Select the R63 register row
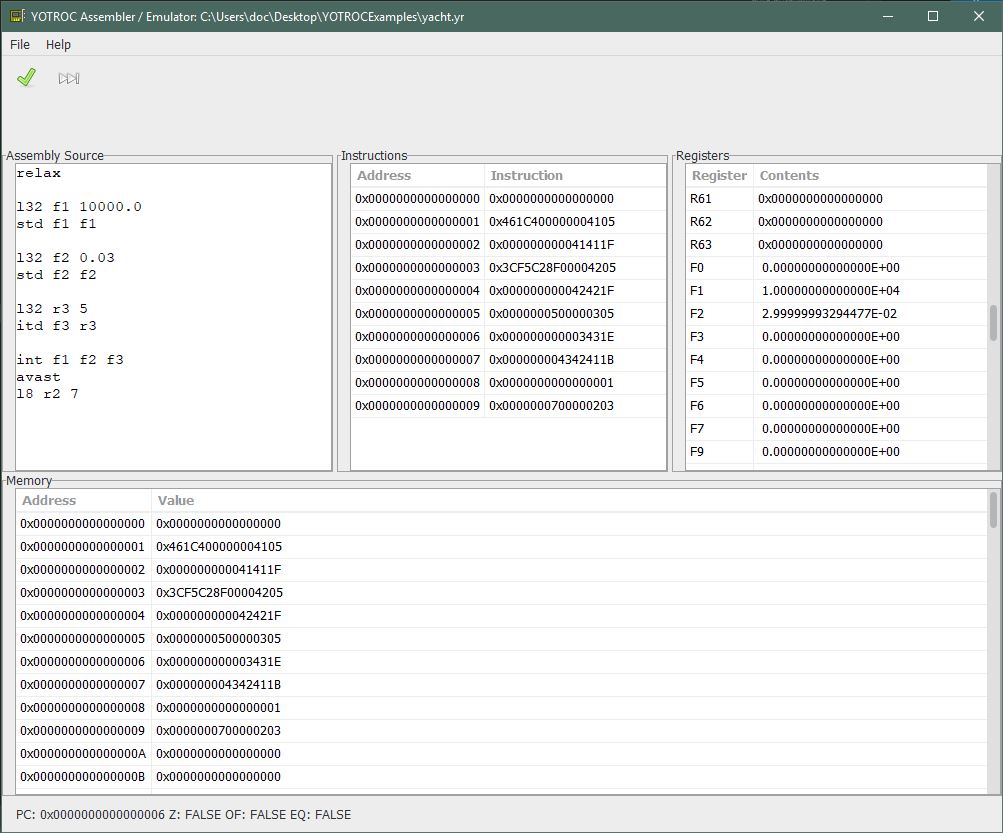The height and width of the screenshot is (833, 1003). 836,244
